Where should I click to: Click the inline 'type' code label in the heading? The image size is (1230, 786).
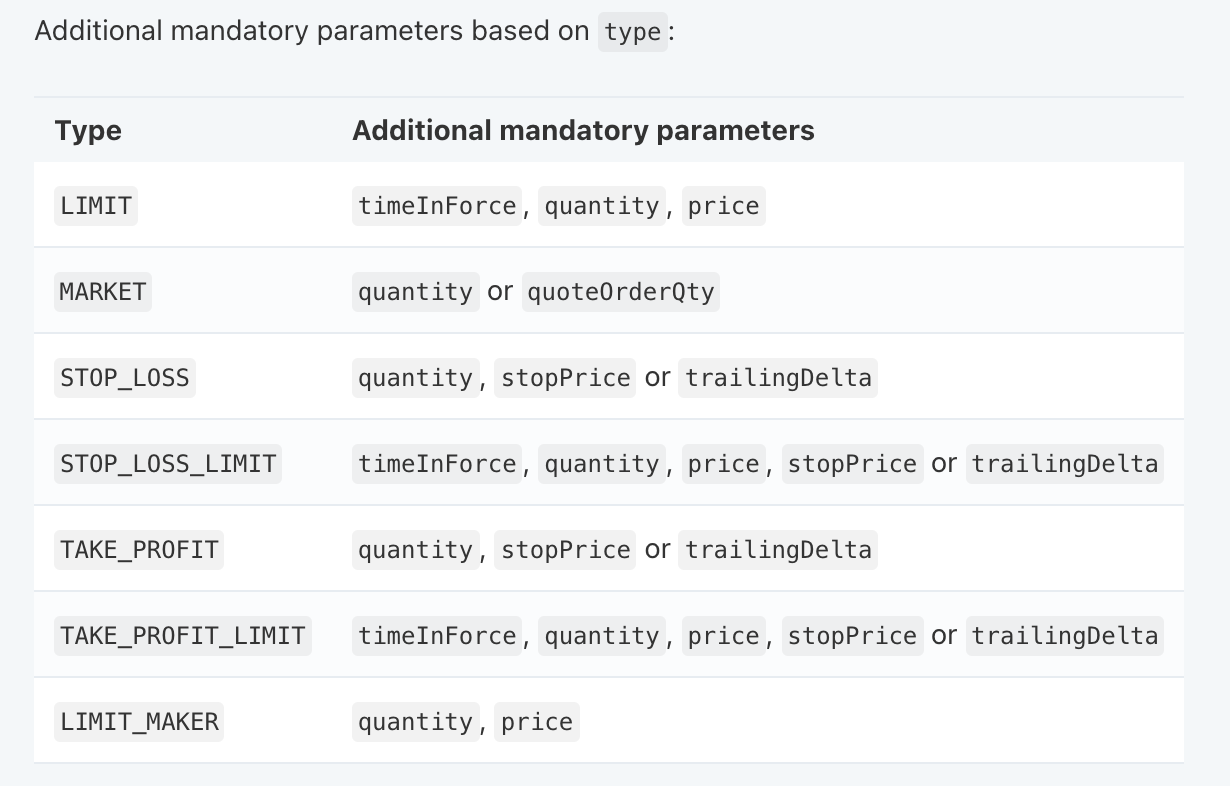coord(632,32)
